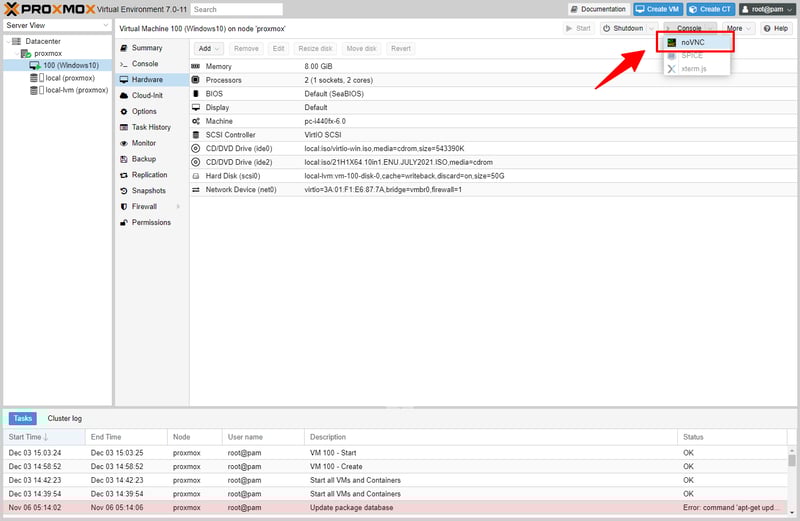Open the Backup section
Screen dimensions: 800x521
143,159
